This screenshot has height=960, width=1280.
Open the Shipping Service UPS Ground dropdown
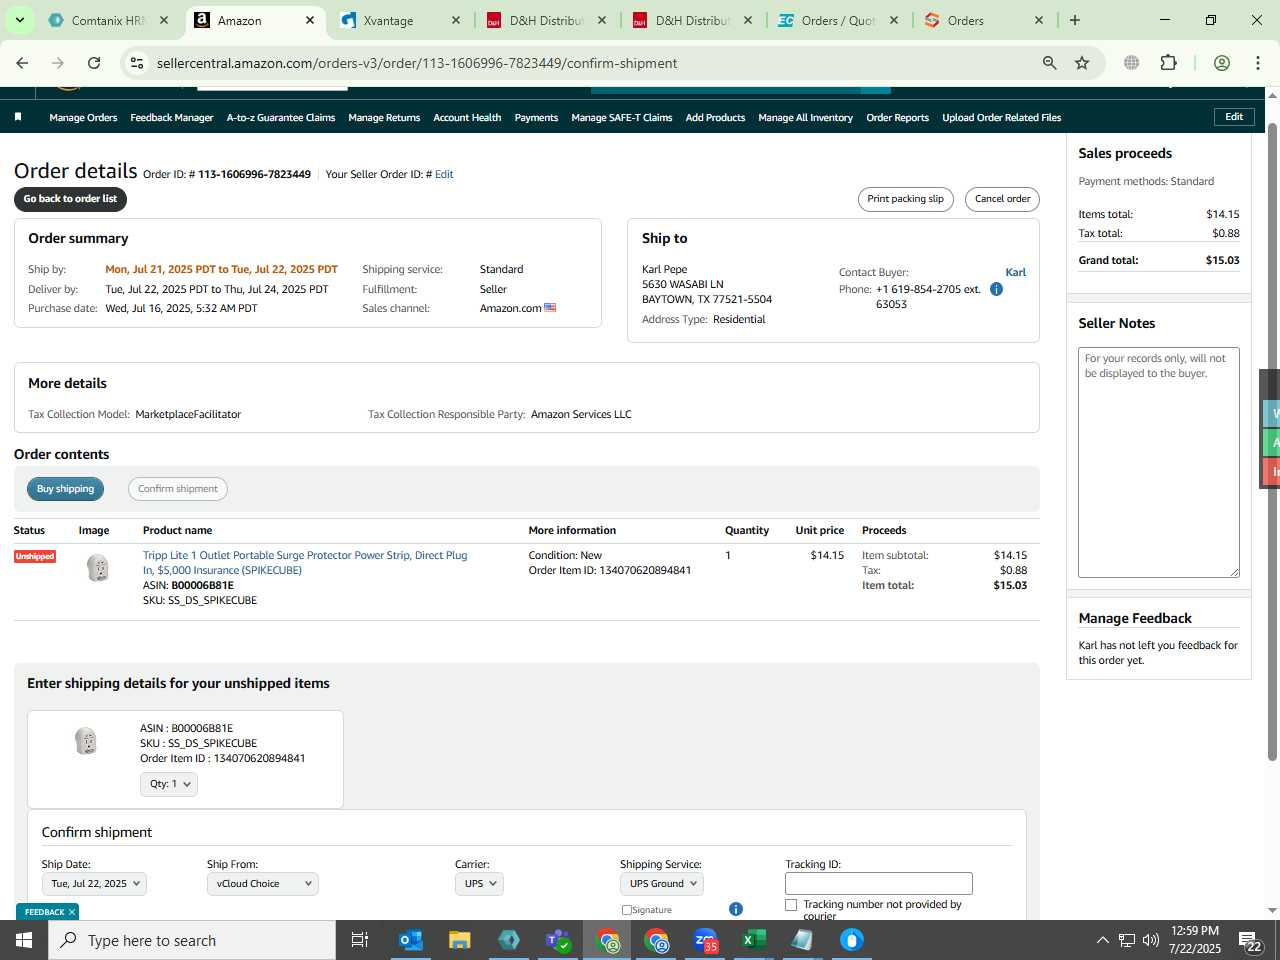(x=662, y=884)
